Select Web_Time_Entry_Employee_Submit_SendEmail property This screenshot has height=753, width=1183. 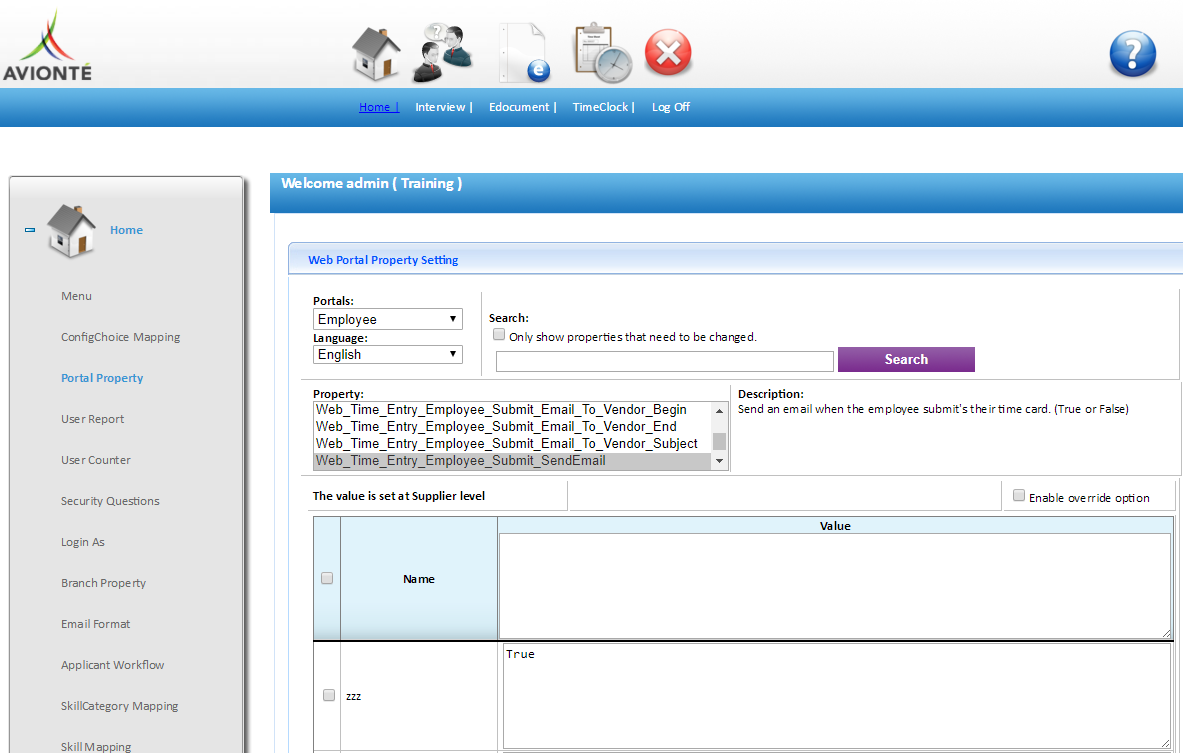point(512,460)
